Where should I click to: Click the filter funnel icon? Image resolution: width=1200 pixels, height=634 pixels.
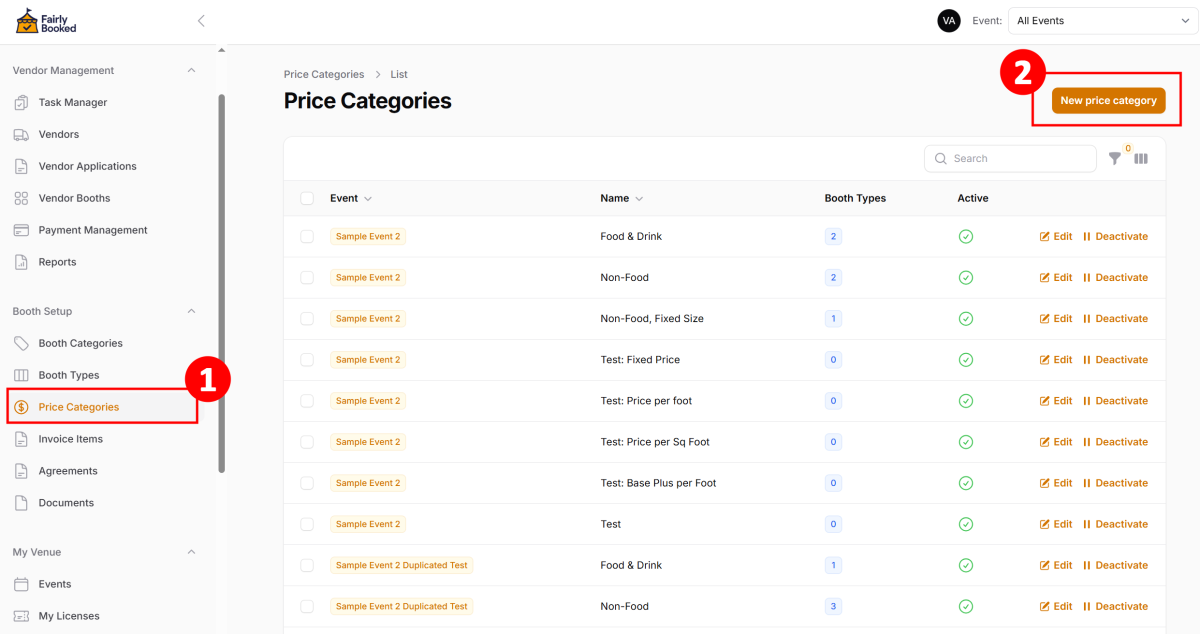tap(1114, 159)
